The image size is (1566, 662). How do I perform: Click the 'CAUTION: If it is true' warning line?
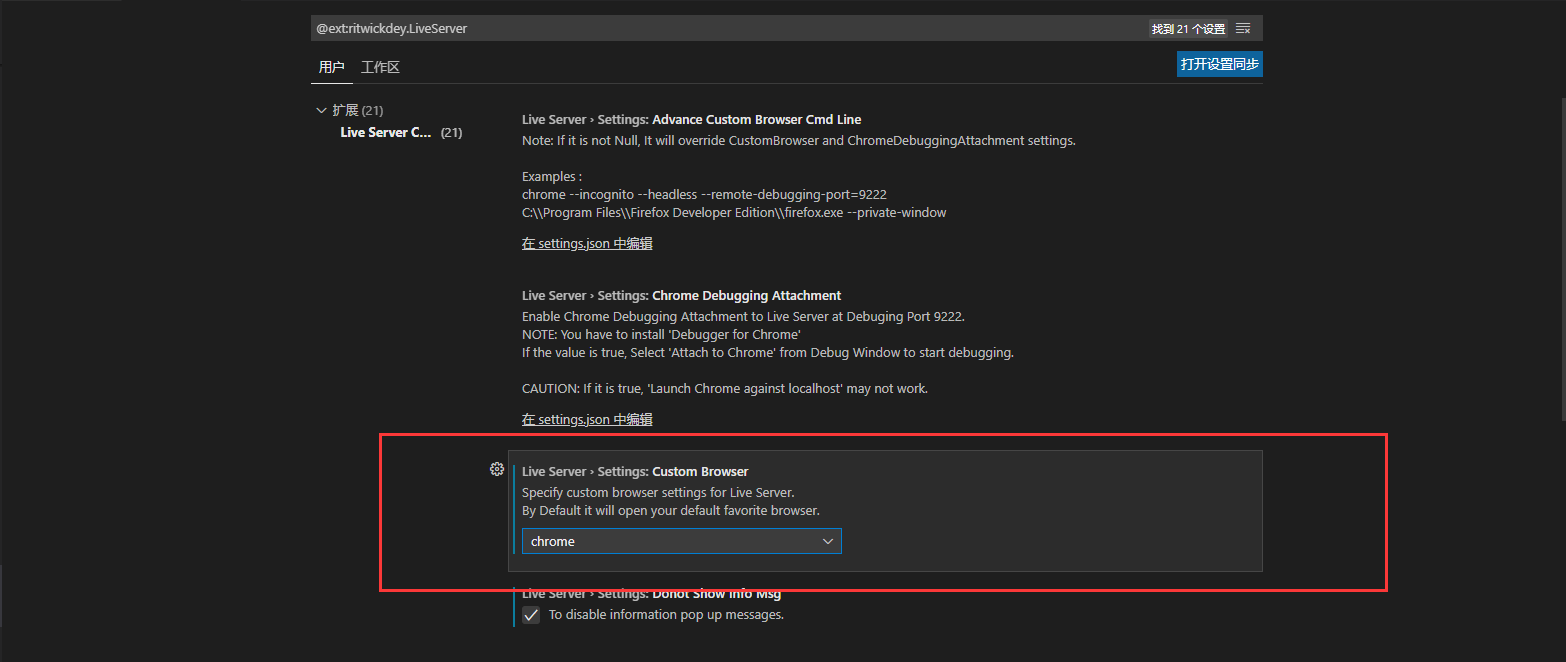pyautogui.click(x=725, y=388)
